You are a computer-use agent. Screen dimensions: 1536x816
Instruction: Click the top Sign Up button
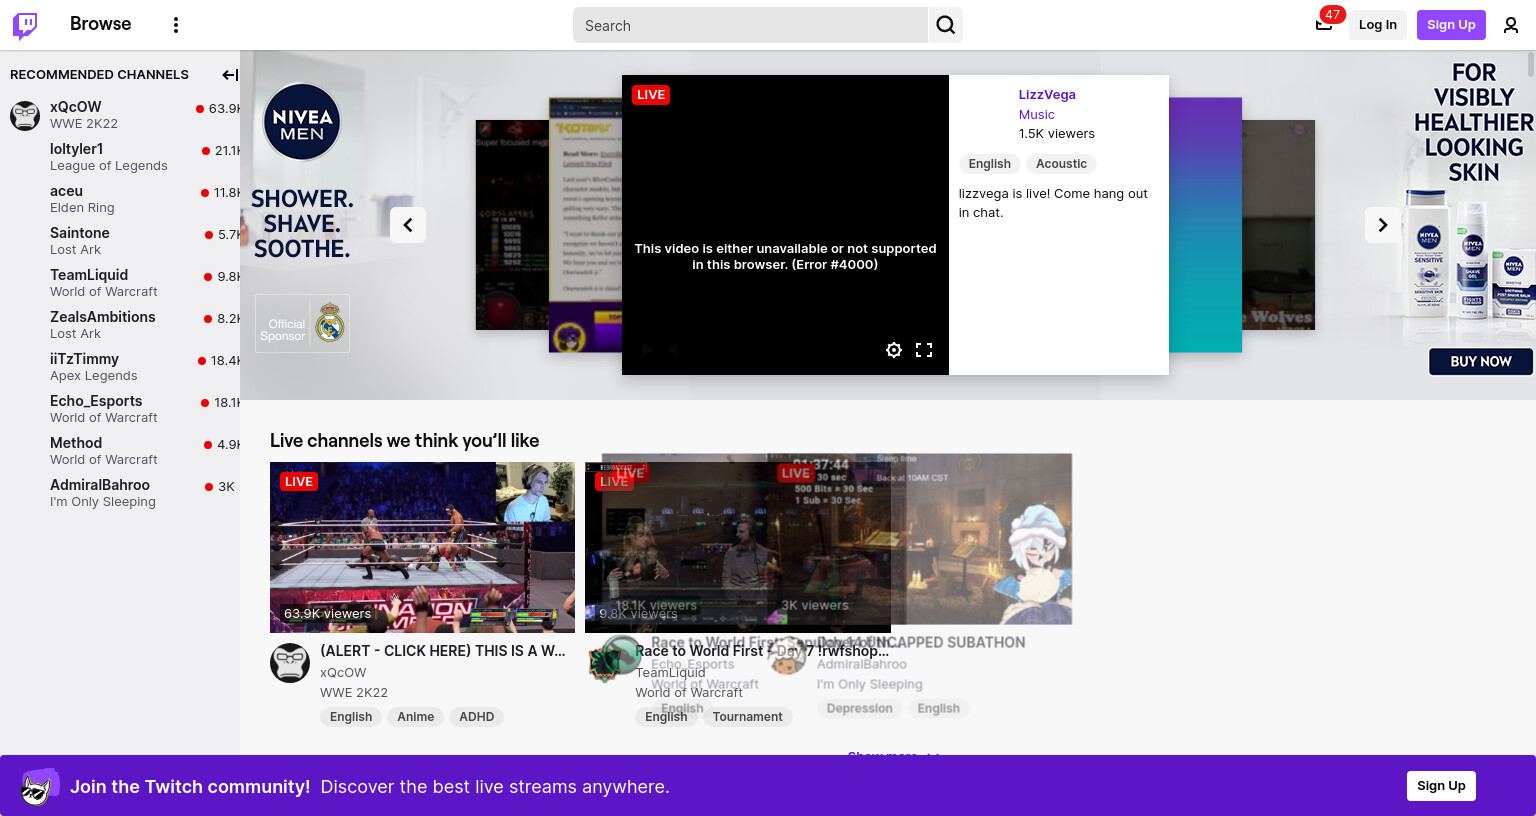pos(1451,25)
